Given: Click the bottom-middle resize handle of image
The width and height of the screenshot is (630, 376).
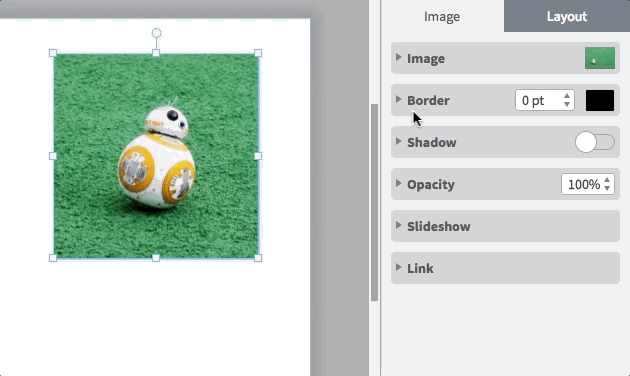Looking at the screenshot, I should pos(156,258).
